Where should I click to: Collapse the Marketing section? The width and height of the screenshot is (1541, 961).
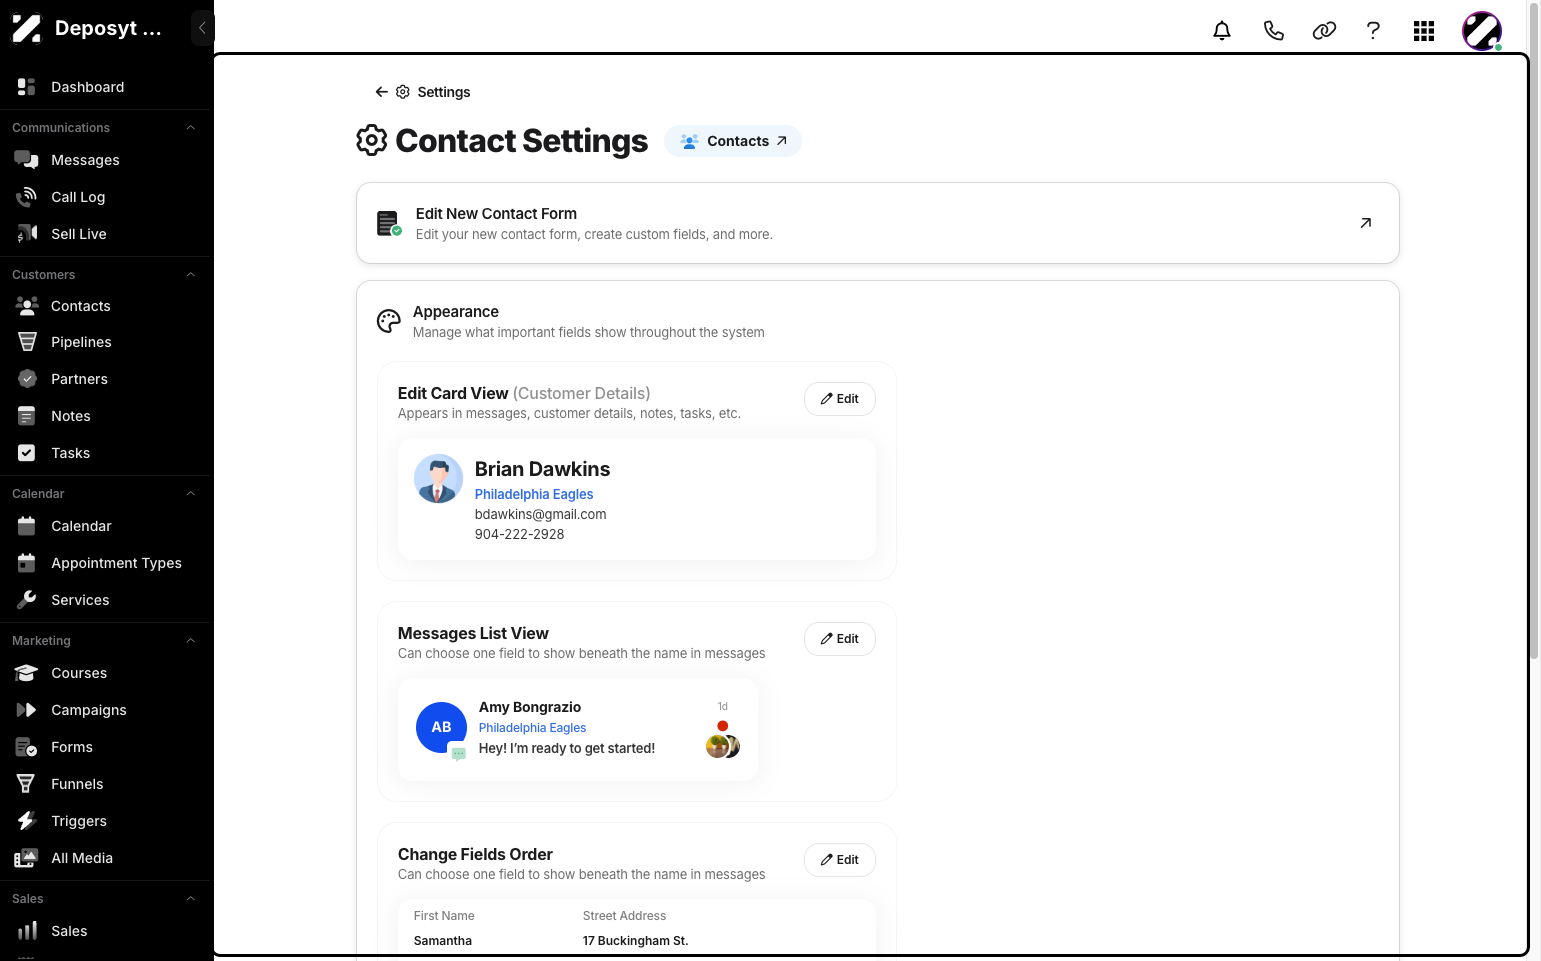click(x=190, y=641)
